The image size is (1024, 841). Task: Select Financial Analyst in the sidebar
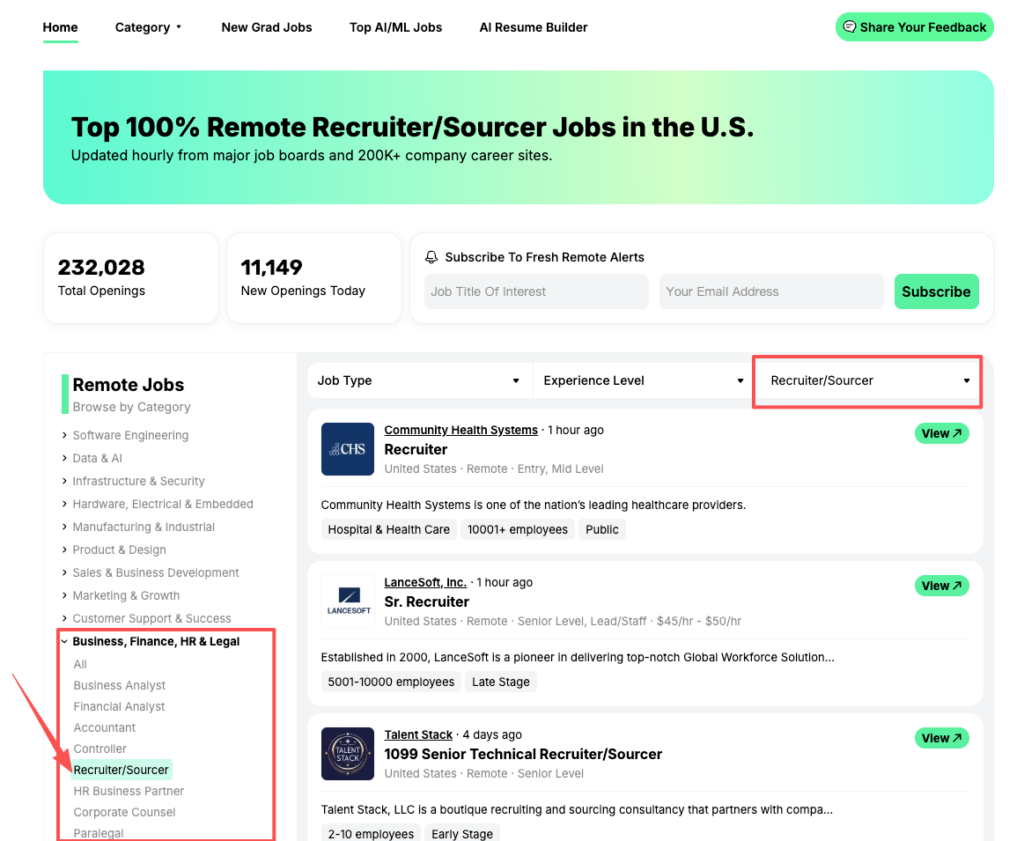click(x=119, y=706)
